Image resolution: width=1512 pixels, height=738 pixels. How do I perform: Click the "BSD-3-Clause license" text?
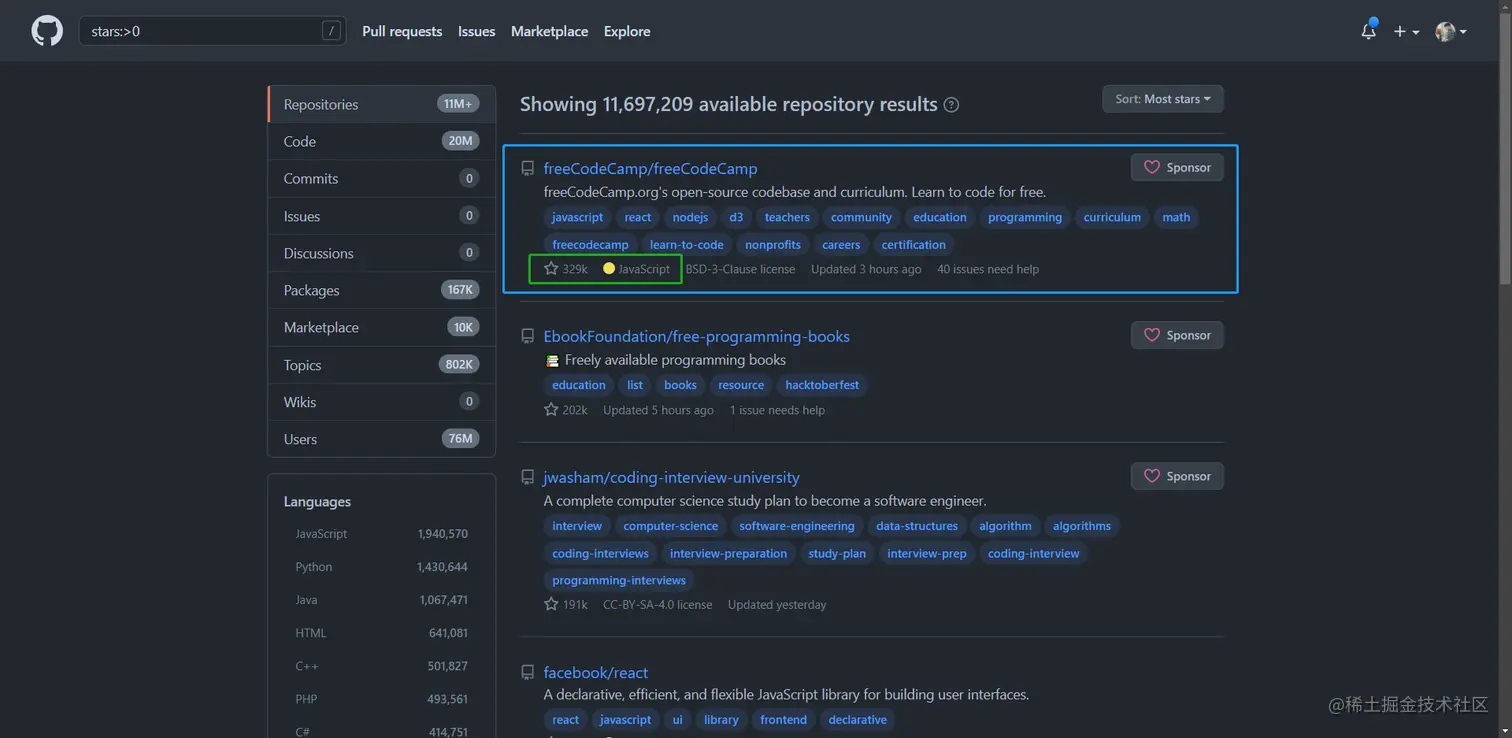(741, 269)
